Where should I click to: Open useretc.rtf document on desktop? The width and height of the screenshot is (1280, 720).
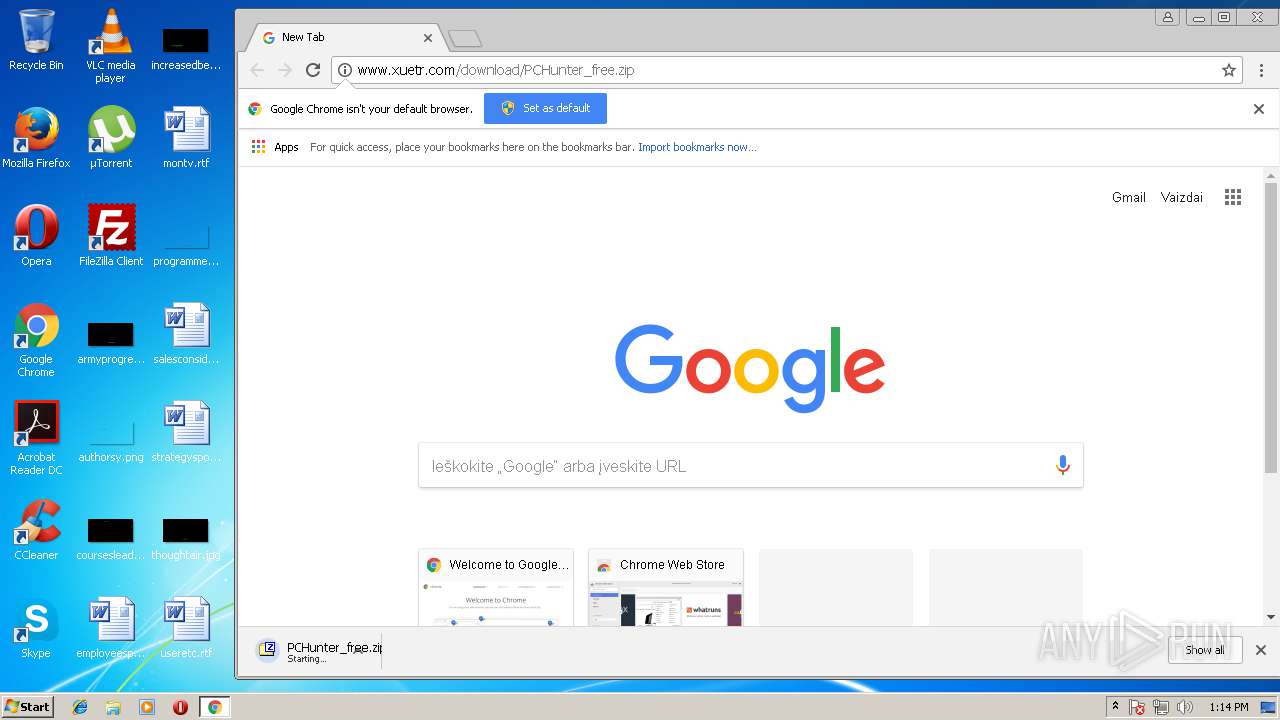click(x=186, y=628)
